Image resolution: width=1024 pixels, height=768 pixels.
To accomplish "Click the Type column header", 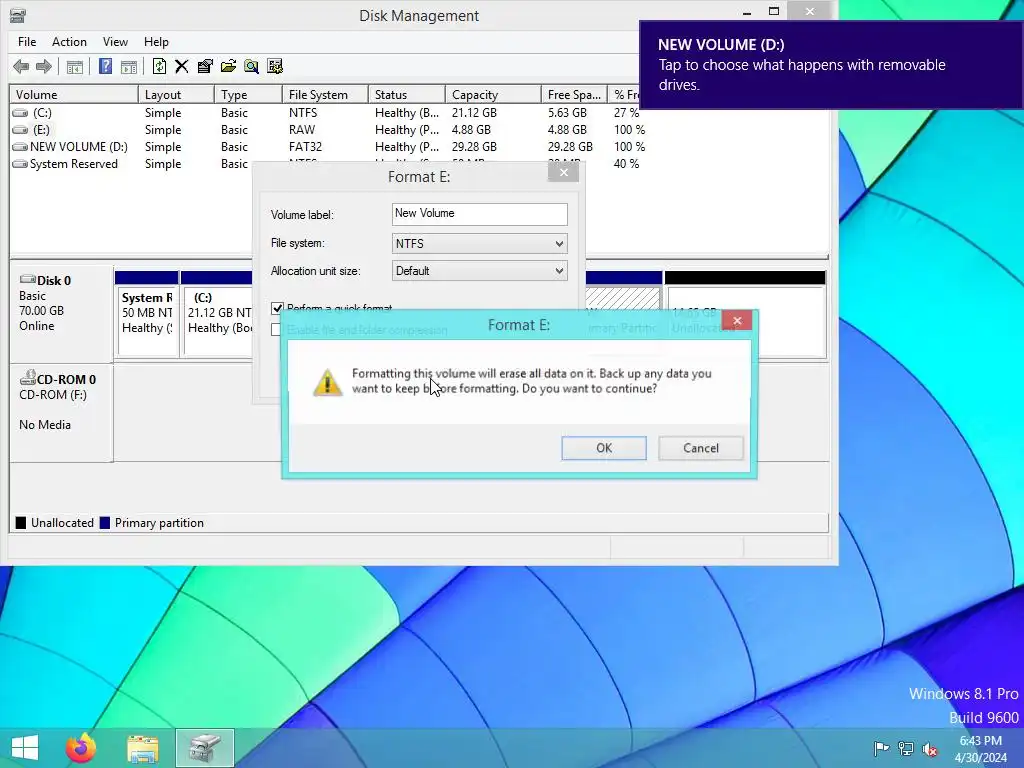I will click(248, 95).
